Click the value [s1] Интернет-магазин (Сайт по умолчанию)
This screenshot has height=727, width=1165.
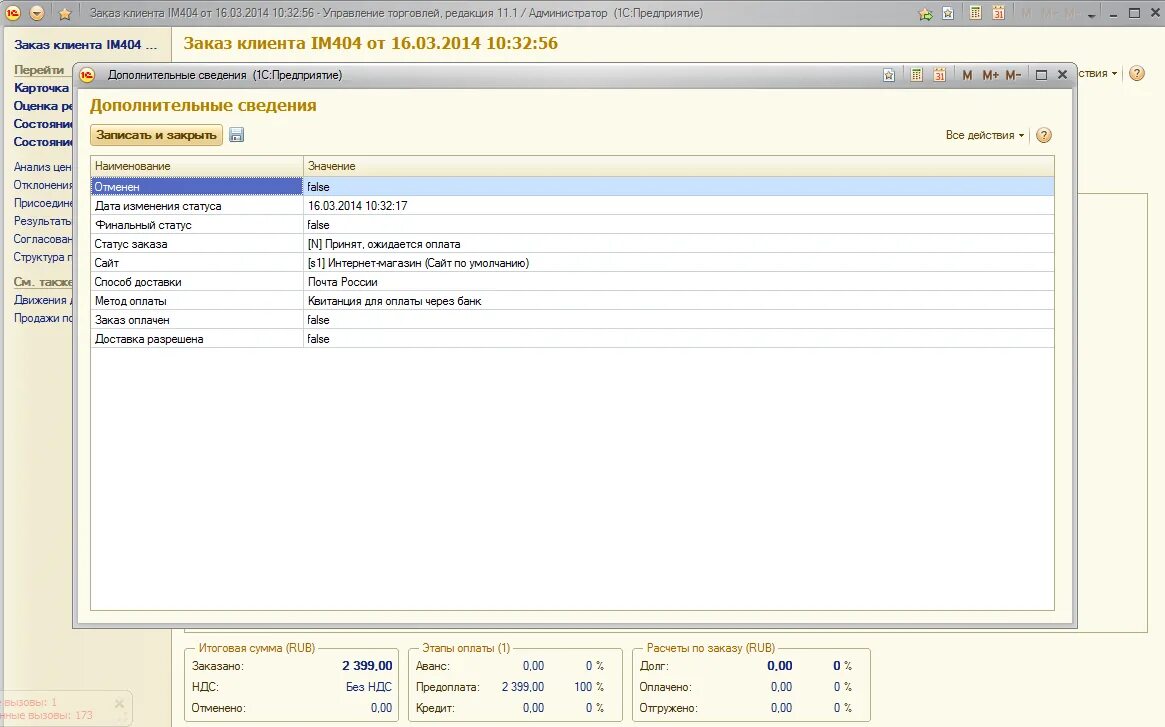coord(418,263)
